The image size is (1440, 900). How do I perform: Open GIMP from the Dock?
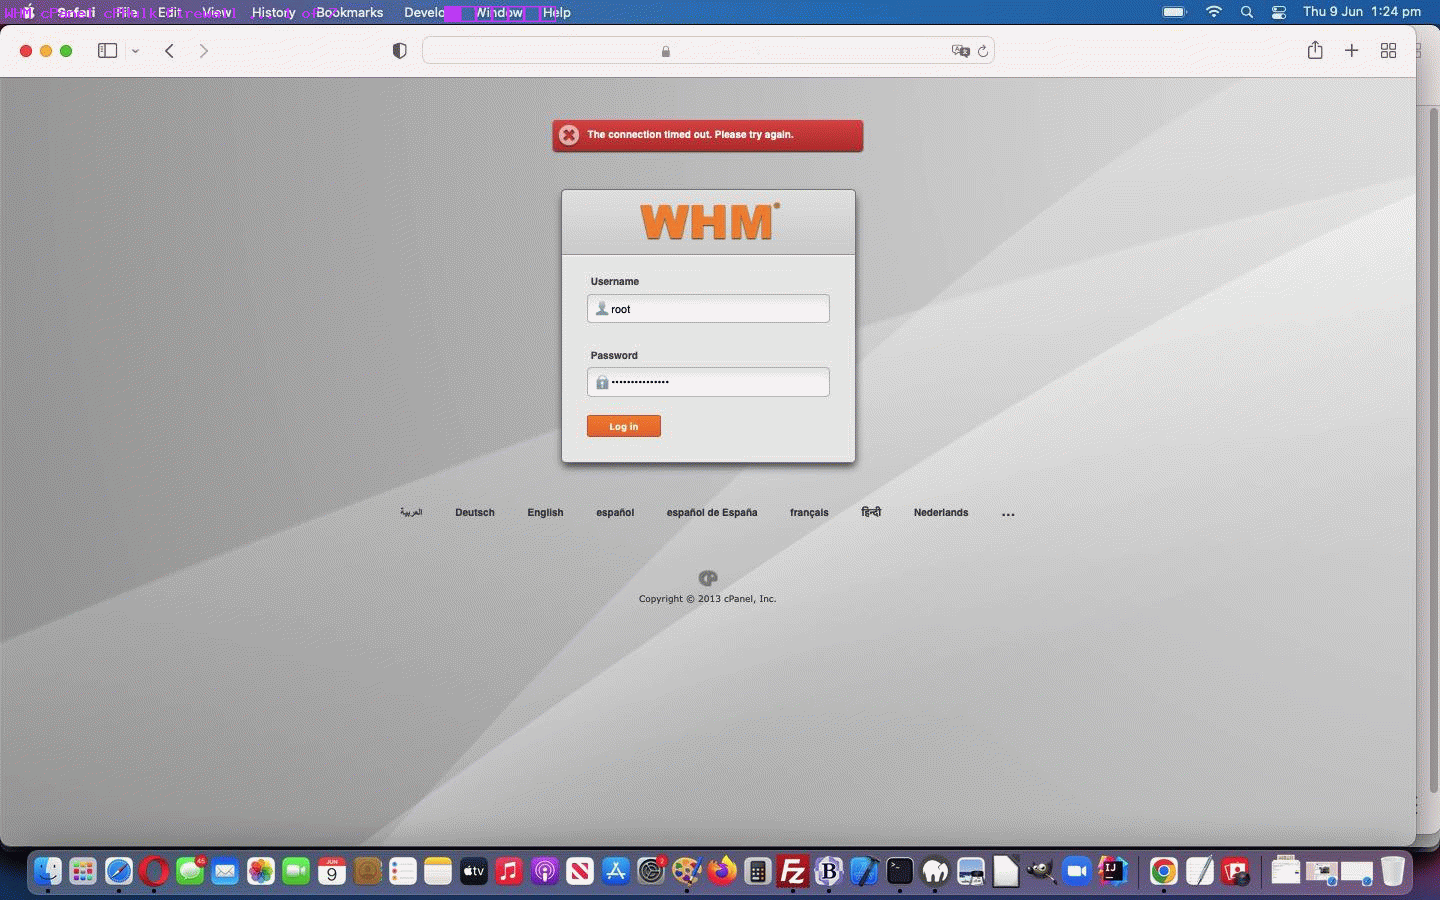(x=1042, y=871)
